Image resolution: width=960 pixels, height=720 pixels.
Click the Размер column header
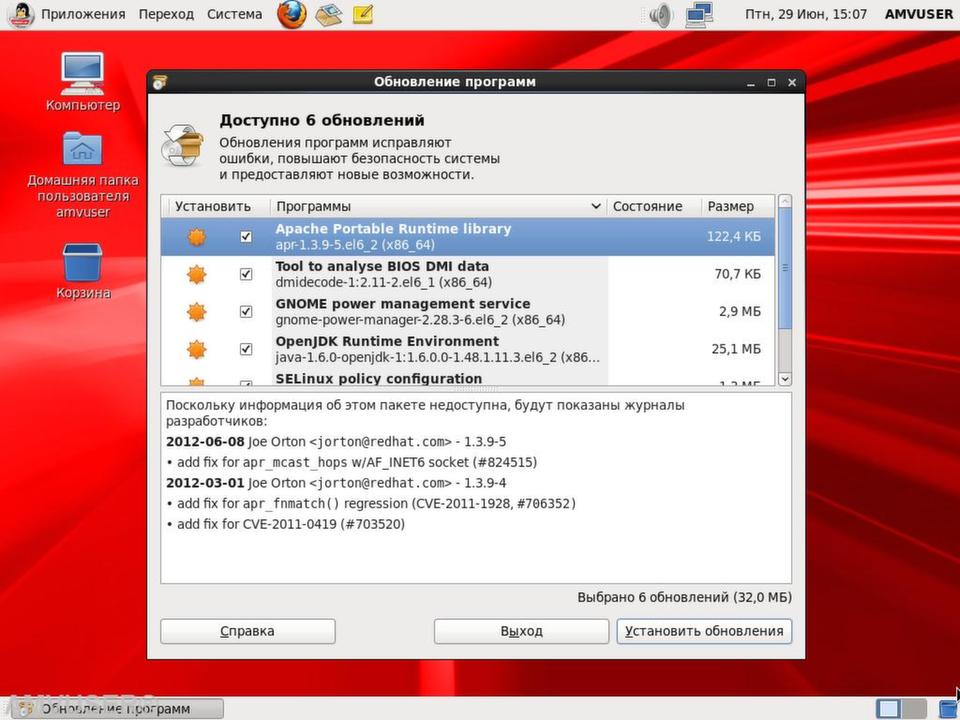738,206
